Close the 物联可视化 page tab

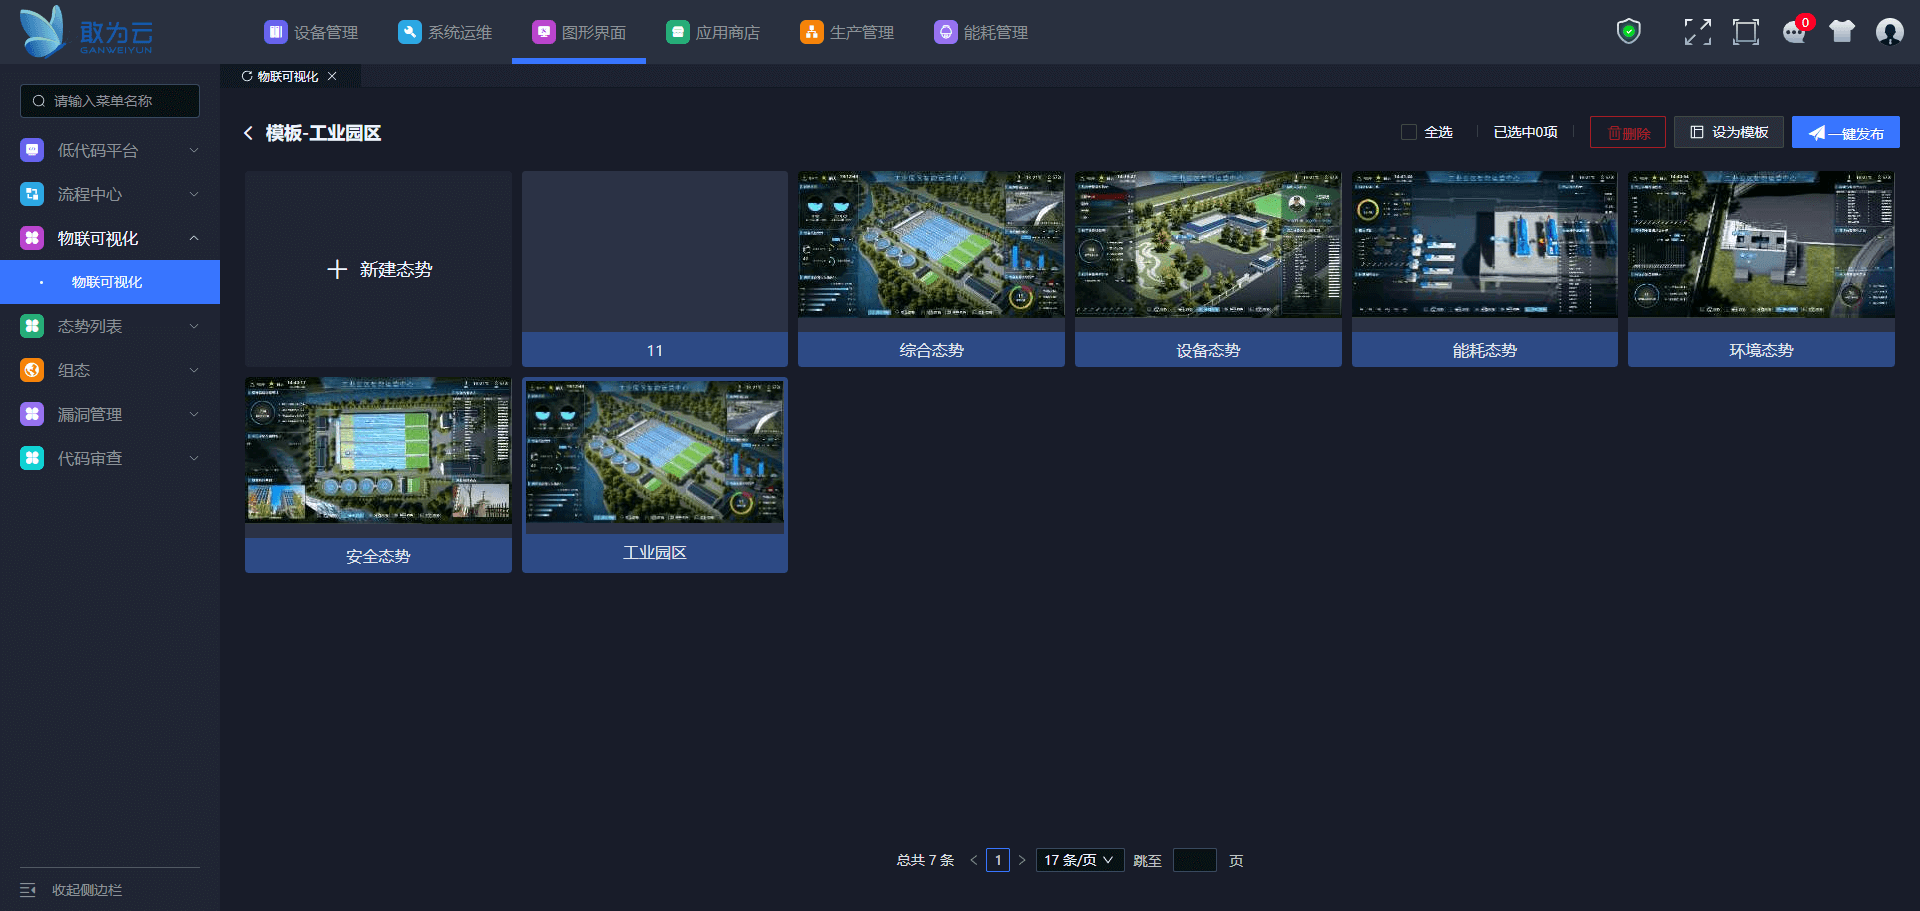tap(332, 76)
